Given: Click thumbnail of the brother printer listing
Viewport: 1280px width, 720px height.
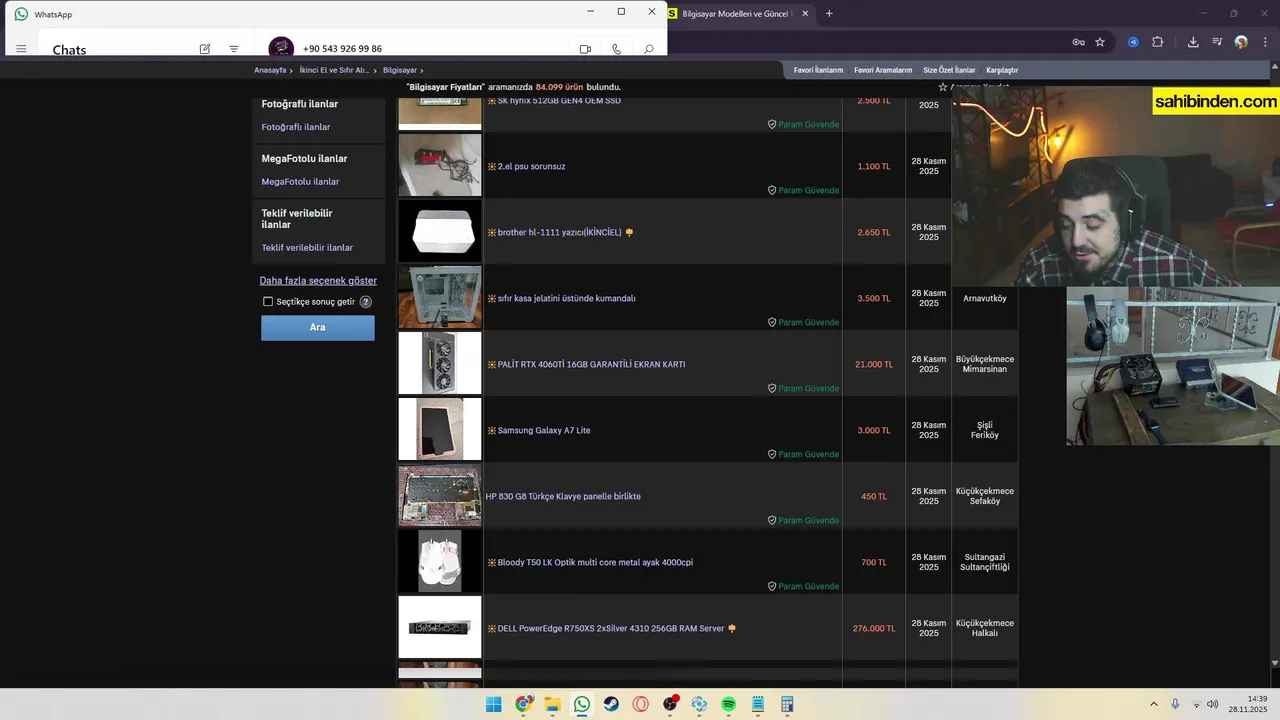Looking at the screenshot, I should [440, 231].
